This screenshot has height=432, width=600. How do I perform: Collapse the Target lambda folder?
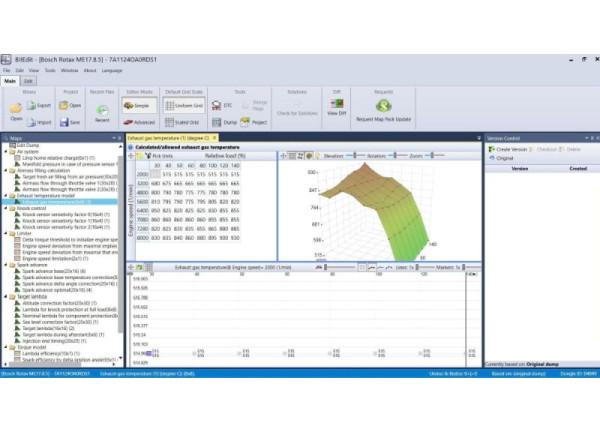click(5, 296)
